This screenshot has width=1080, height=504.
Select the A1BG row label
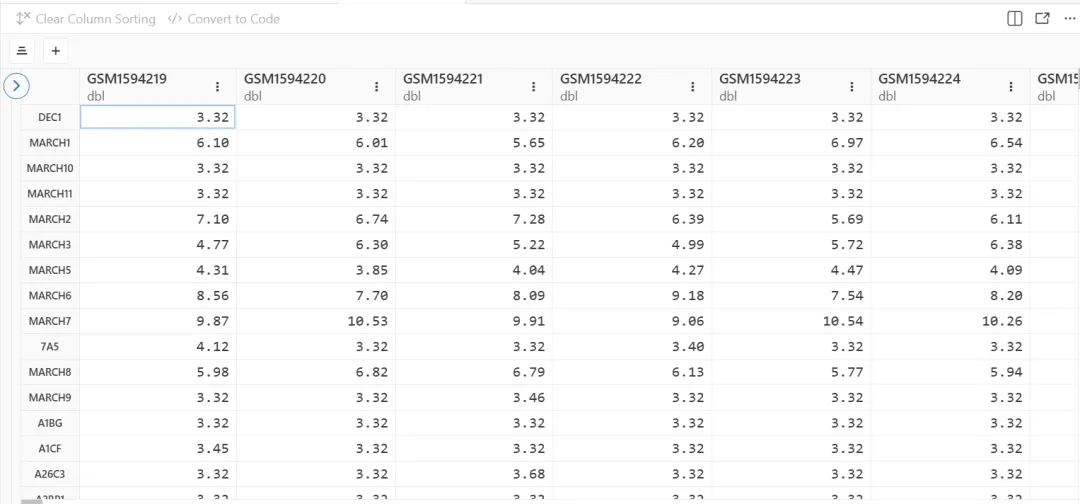pyautogui.click(x=50, y=423)
